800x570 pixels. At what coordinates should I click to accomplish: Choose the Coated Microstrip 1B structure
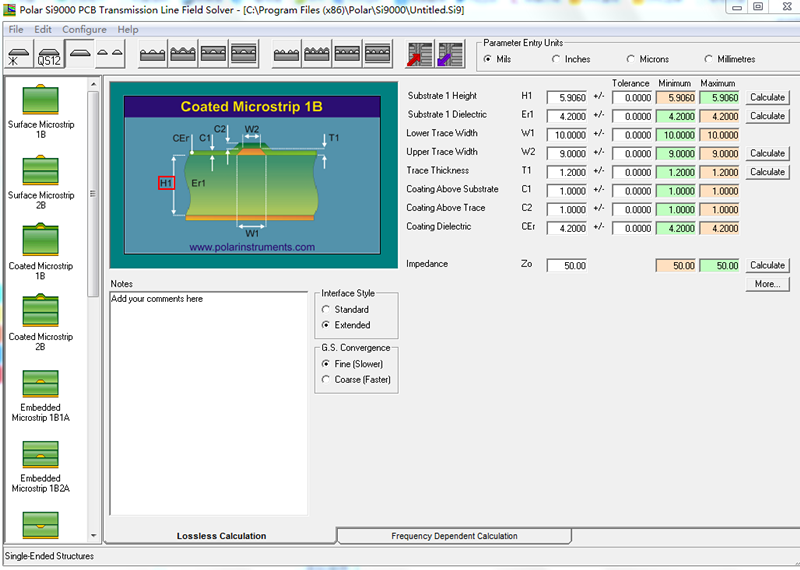point(41,253)
